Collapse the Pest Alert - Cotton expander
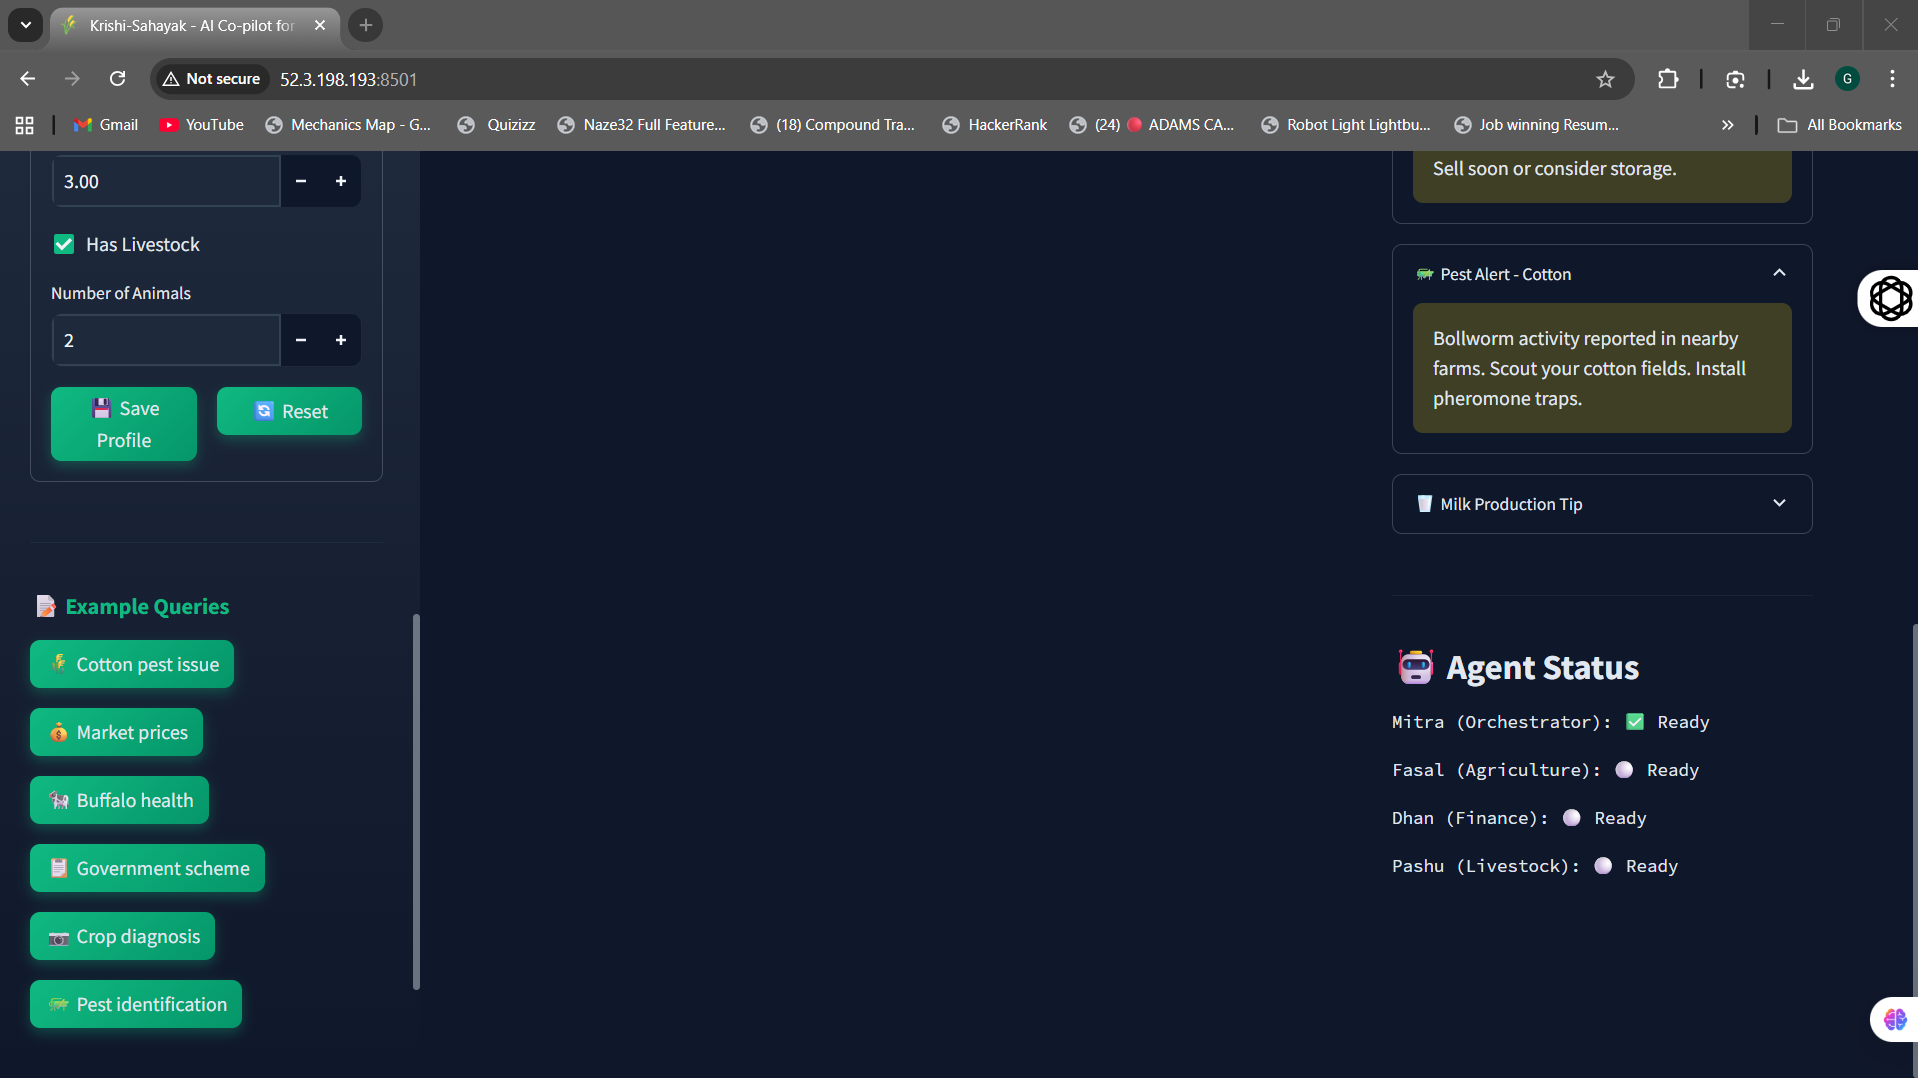 (1602, 274)
